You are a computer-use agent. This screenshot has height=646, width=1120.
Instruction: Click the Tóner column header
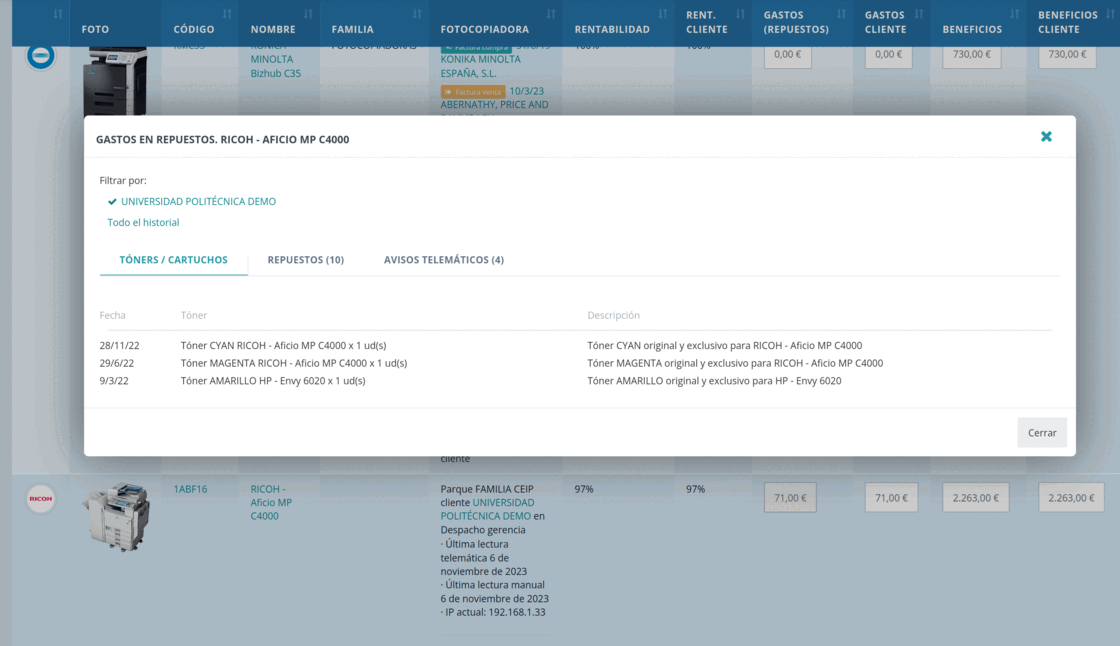coord(194,315)
